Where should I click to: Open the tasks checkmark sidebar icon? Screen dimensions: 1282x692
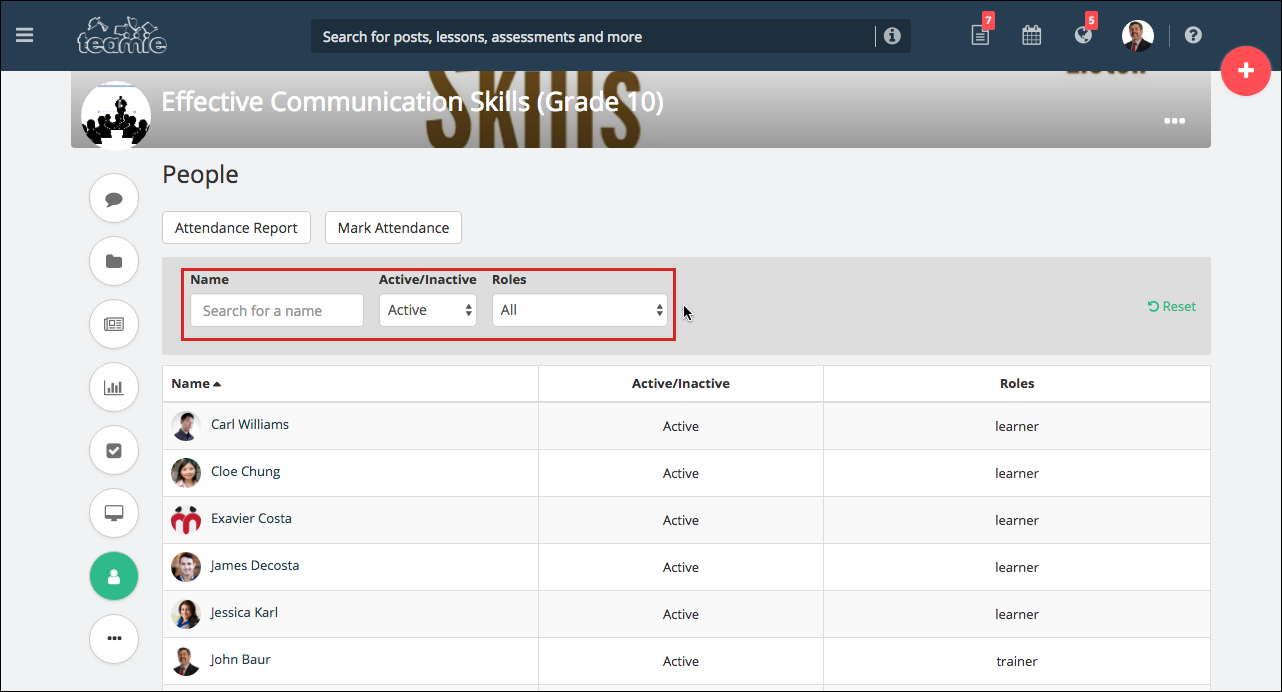click(114, 450)
